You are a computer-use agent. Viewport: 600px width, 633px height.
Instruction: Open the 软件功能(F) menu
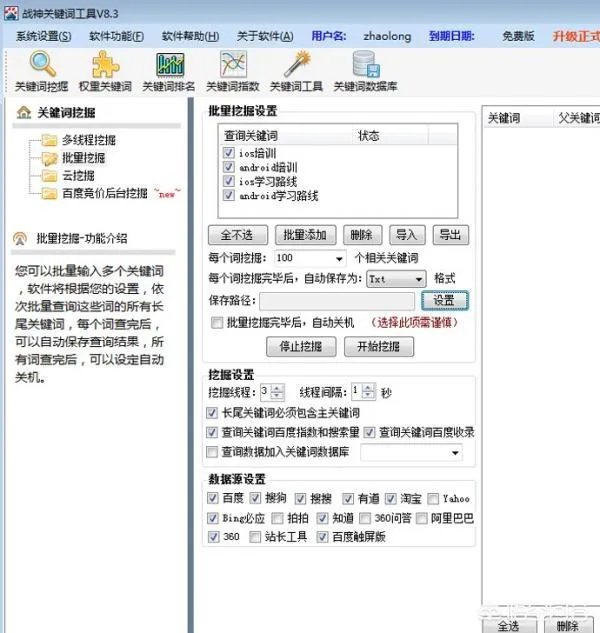[x=116, y=36]
